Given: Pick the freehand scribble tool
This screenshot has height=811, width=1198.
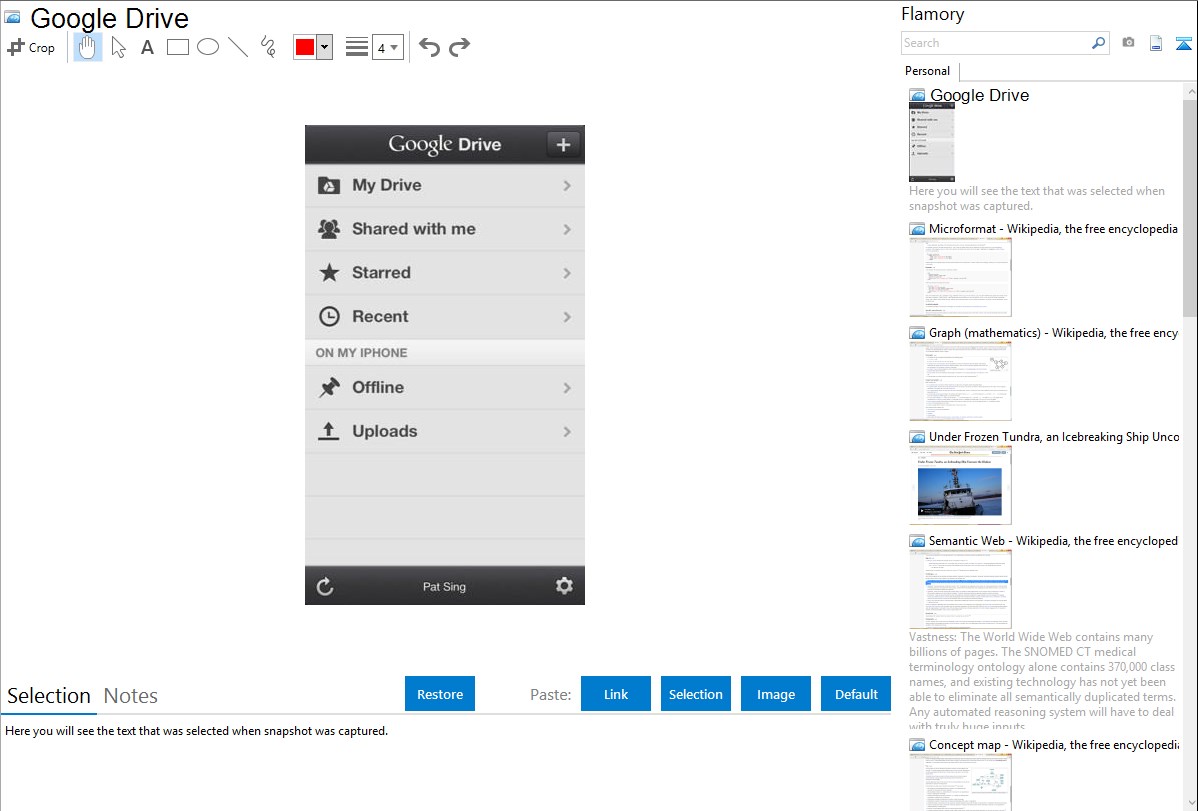Looking at the screenshot, I should [x=268, y=47].
